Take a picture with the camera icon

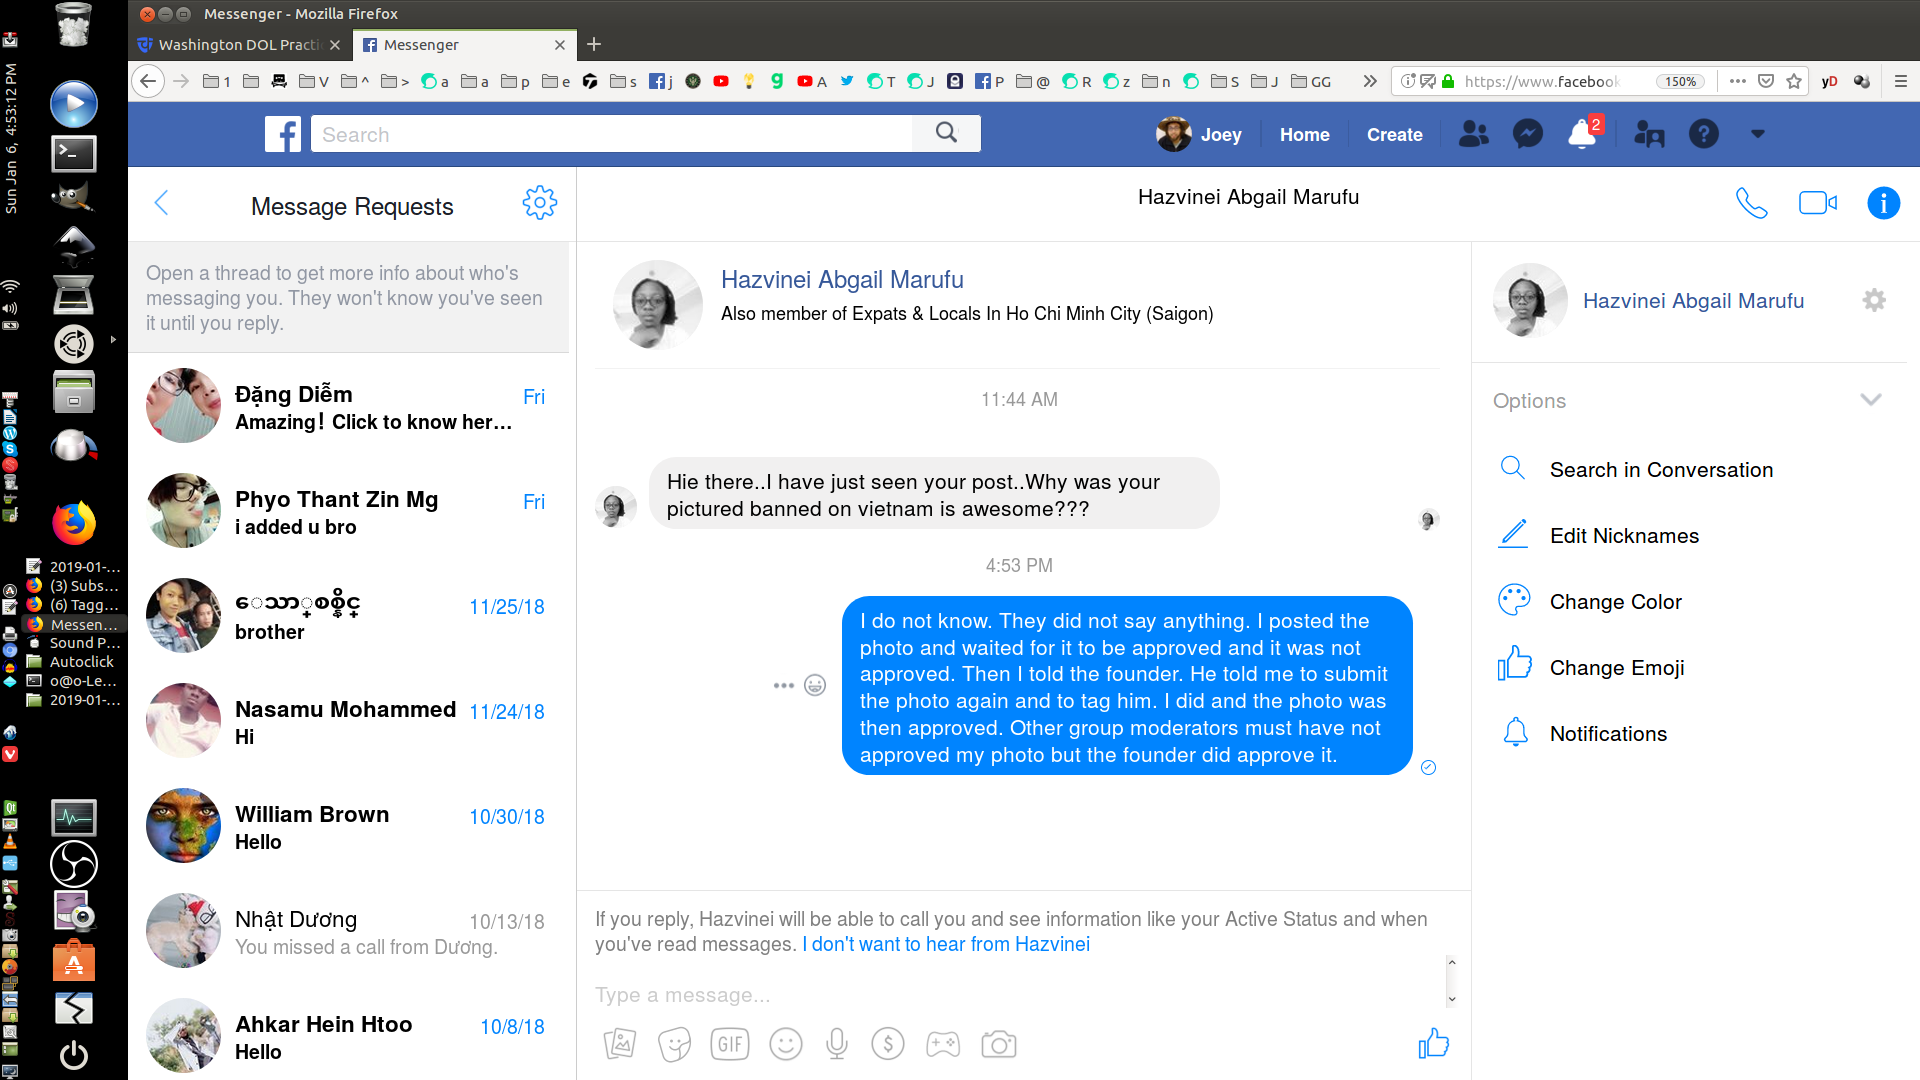[x=998, y=1043]
